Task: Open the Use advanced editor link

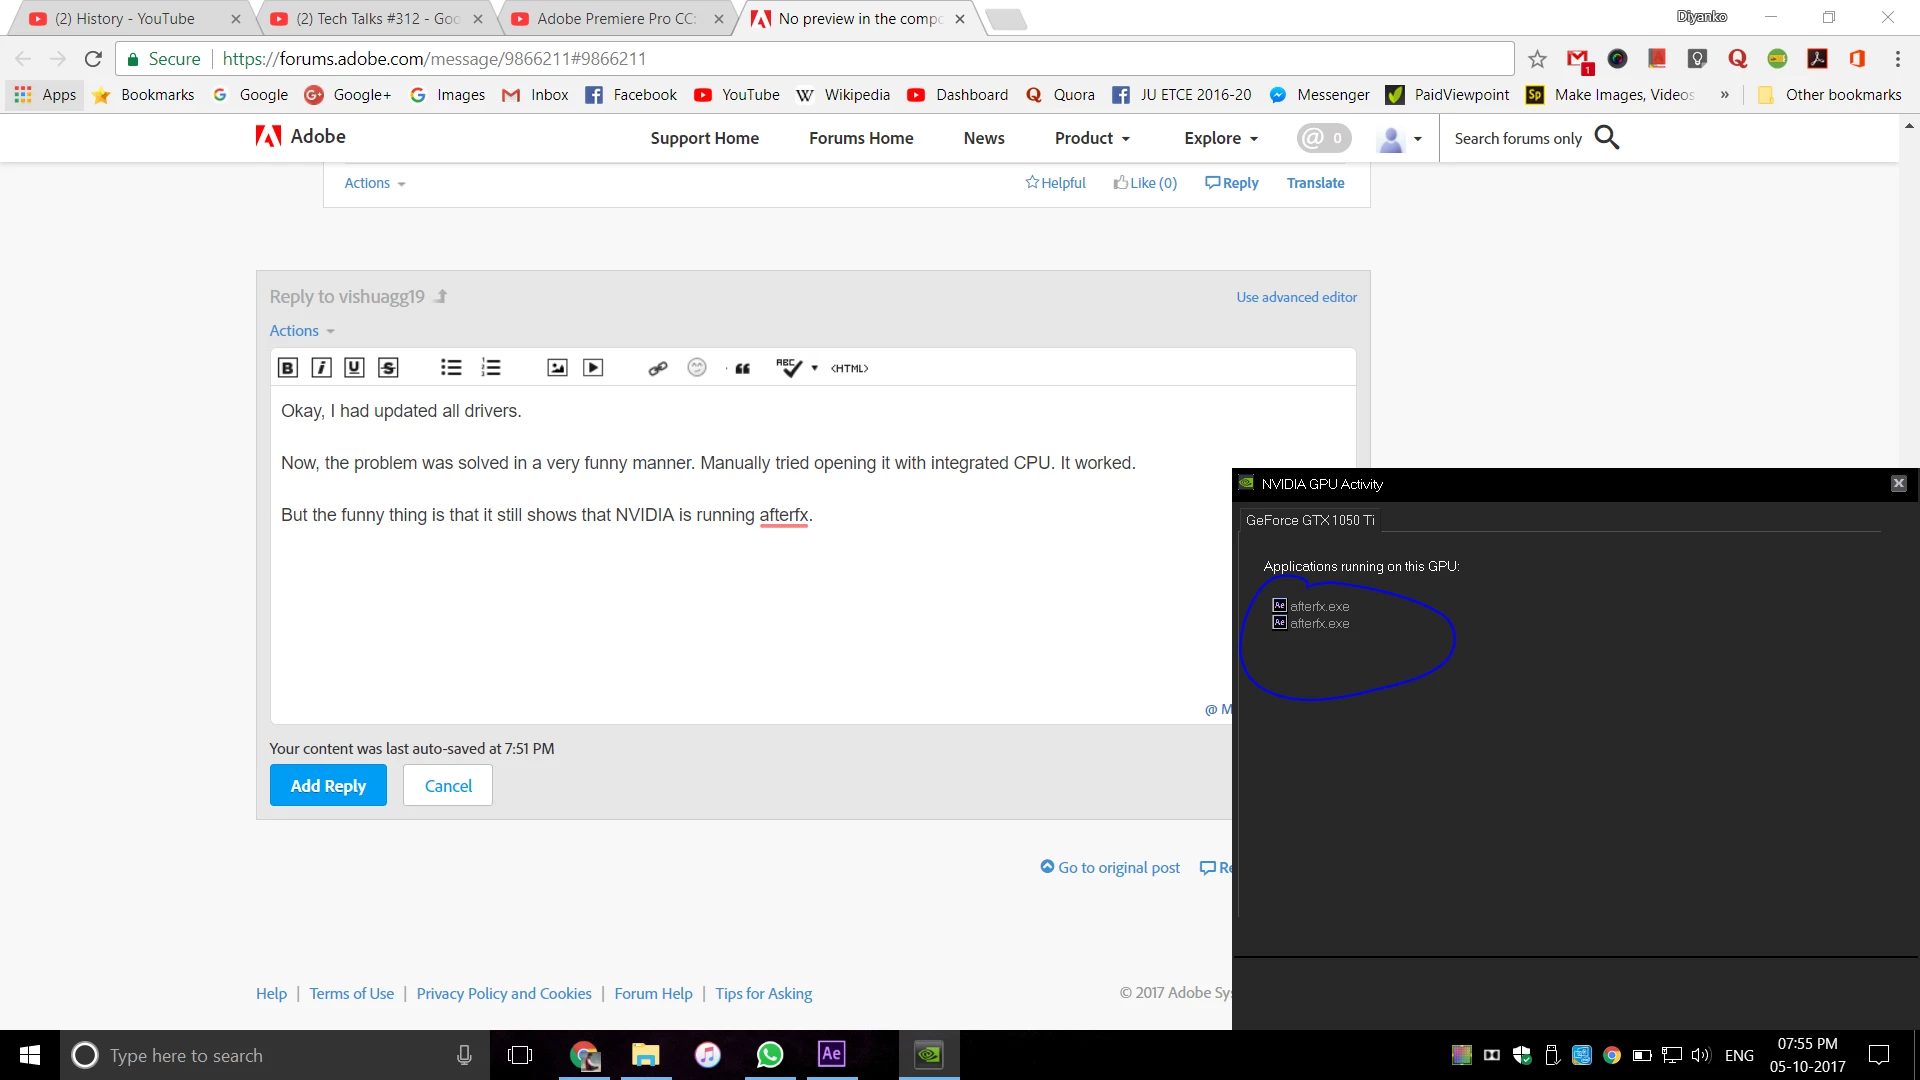Action: click(x=1296, y=297)
